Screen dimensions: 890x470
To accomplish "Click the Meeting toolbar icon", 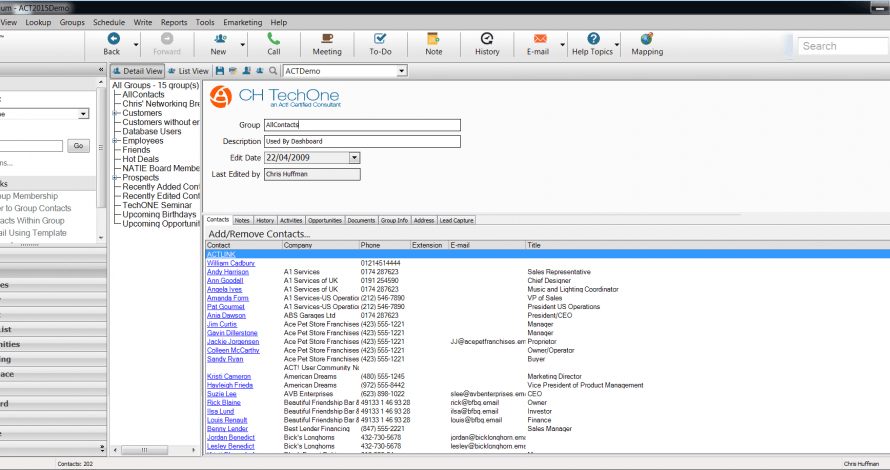I will pos(327,39).
